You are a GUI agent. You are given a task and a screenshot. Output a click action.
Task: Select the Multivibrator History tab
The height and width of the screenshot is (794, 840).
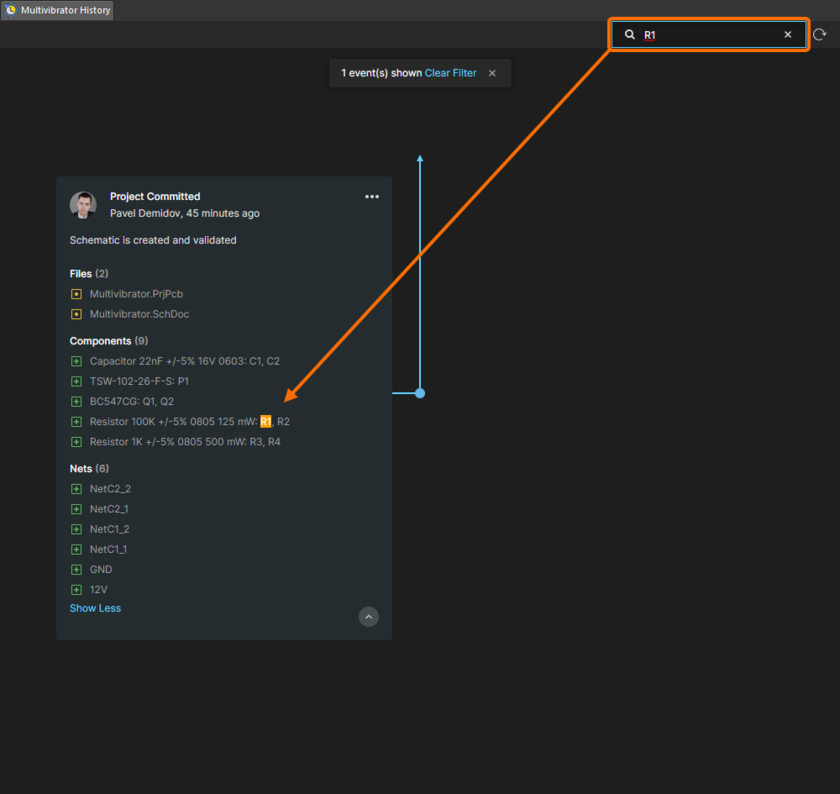(x=57, y=11)
